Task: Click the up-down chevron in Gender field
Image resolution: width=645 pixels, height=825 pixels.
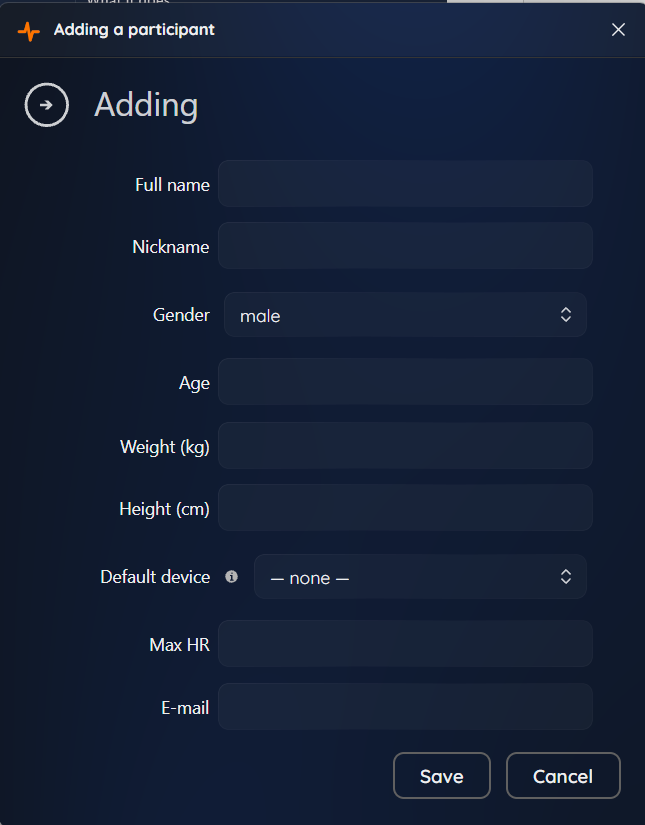Action: tap(566, 315)
